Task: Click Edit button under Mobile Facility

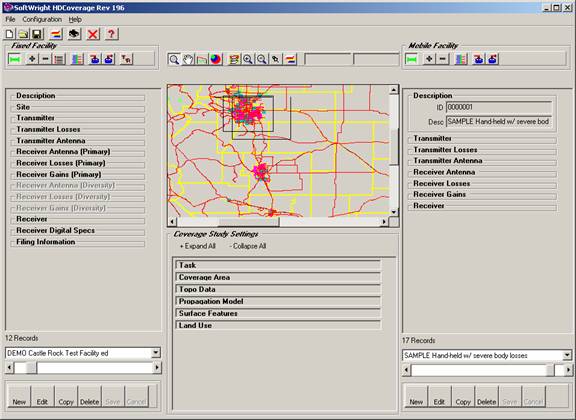Action: (x=439, y=397)
